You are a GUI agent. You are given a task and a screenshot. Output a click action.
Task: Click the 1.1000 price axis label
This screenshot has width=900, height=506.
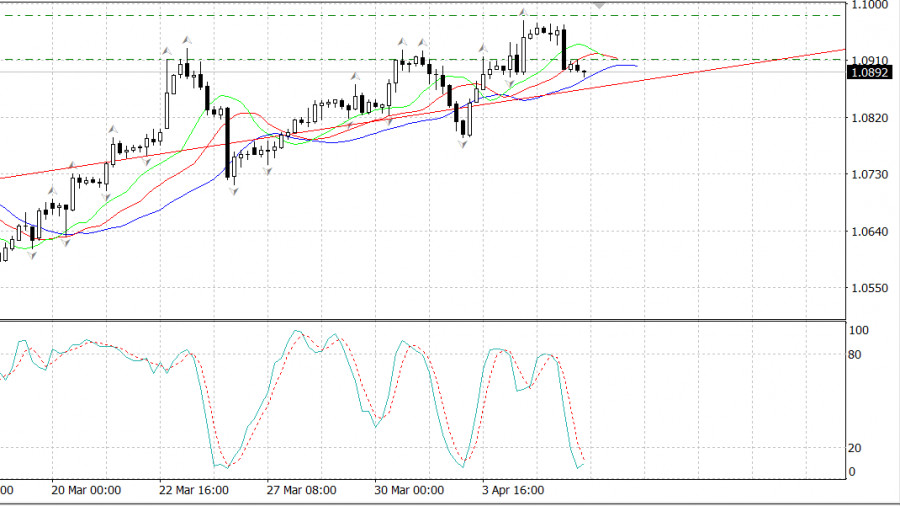tap(869, 5)
